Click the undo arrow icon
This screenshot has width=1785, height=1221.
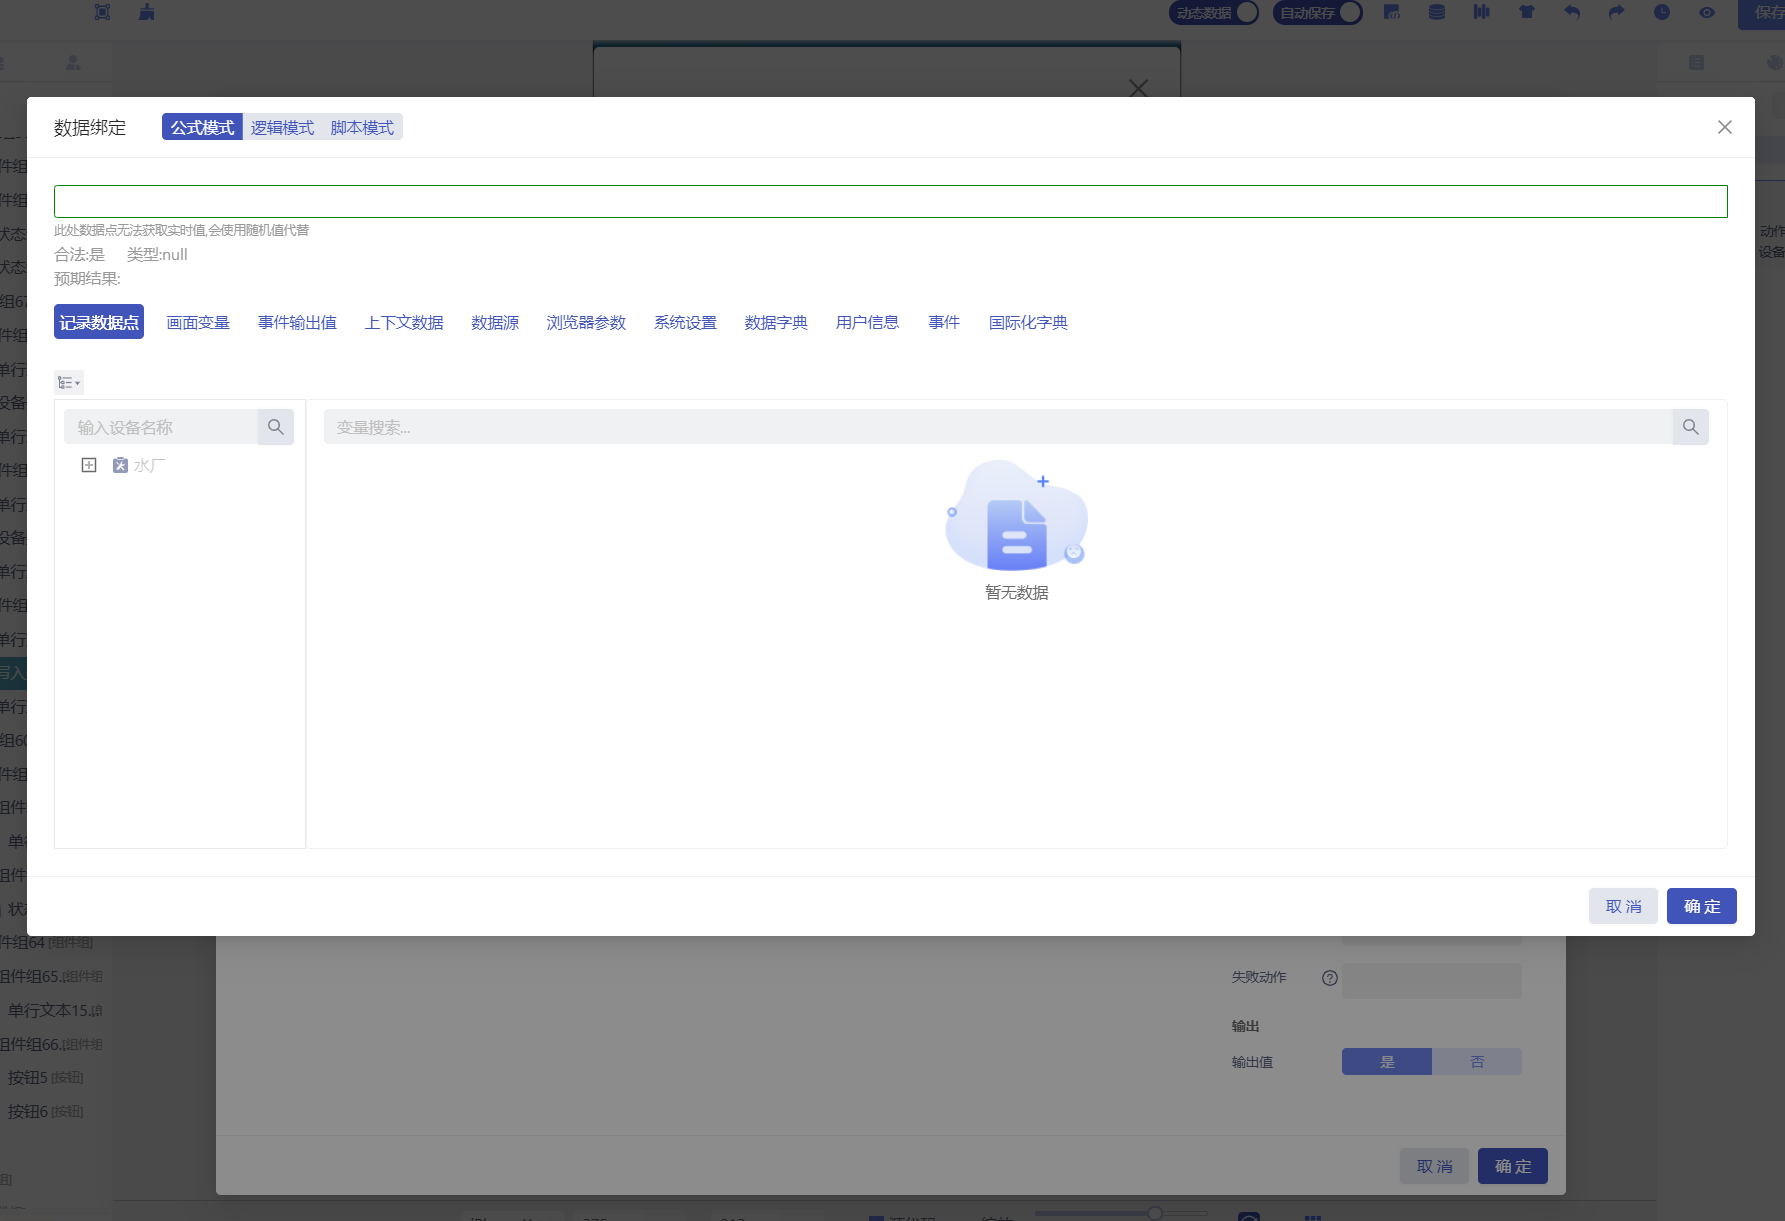click(1572, 13)
